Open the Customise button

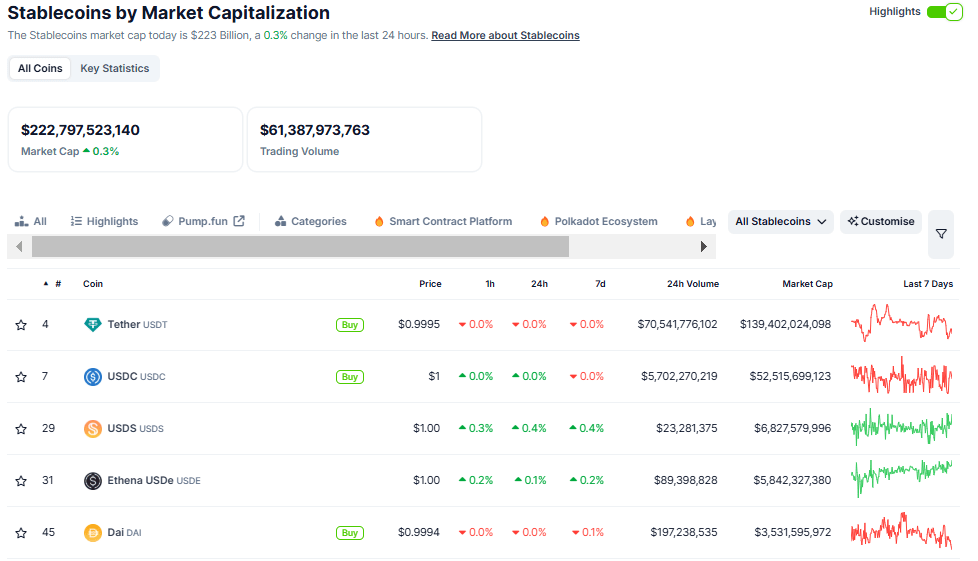(x=881, y=222)
